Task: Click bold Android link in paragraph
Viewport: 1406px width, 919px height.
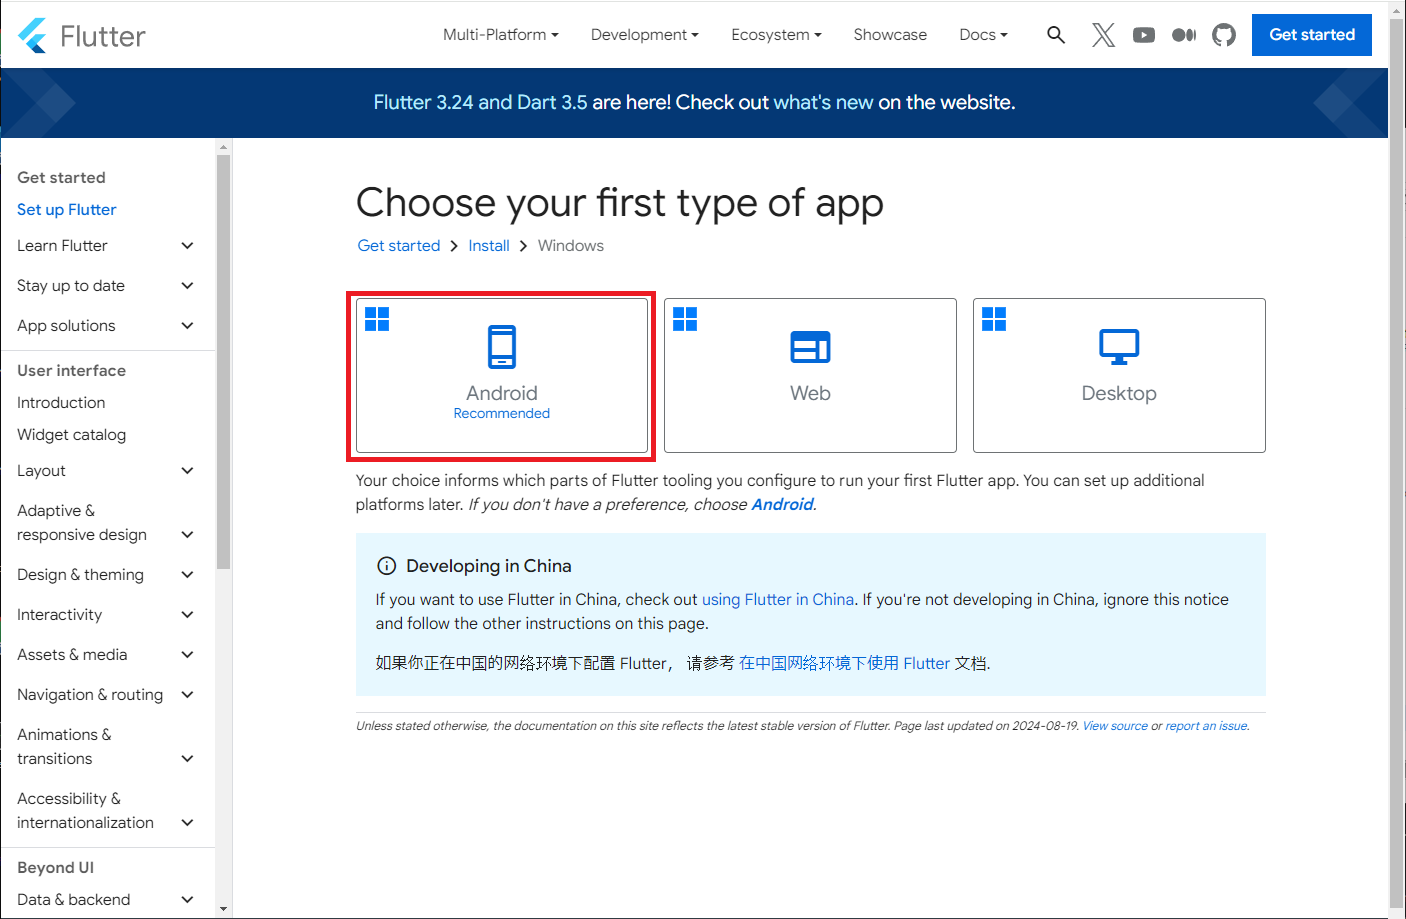Action: point(782,505)
